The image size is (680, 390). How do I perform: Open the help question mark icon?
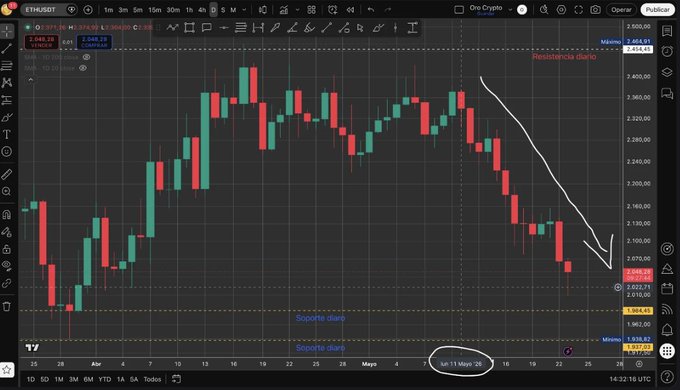coord(667,377)
